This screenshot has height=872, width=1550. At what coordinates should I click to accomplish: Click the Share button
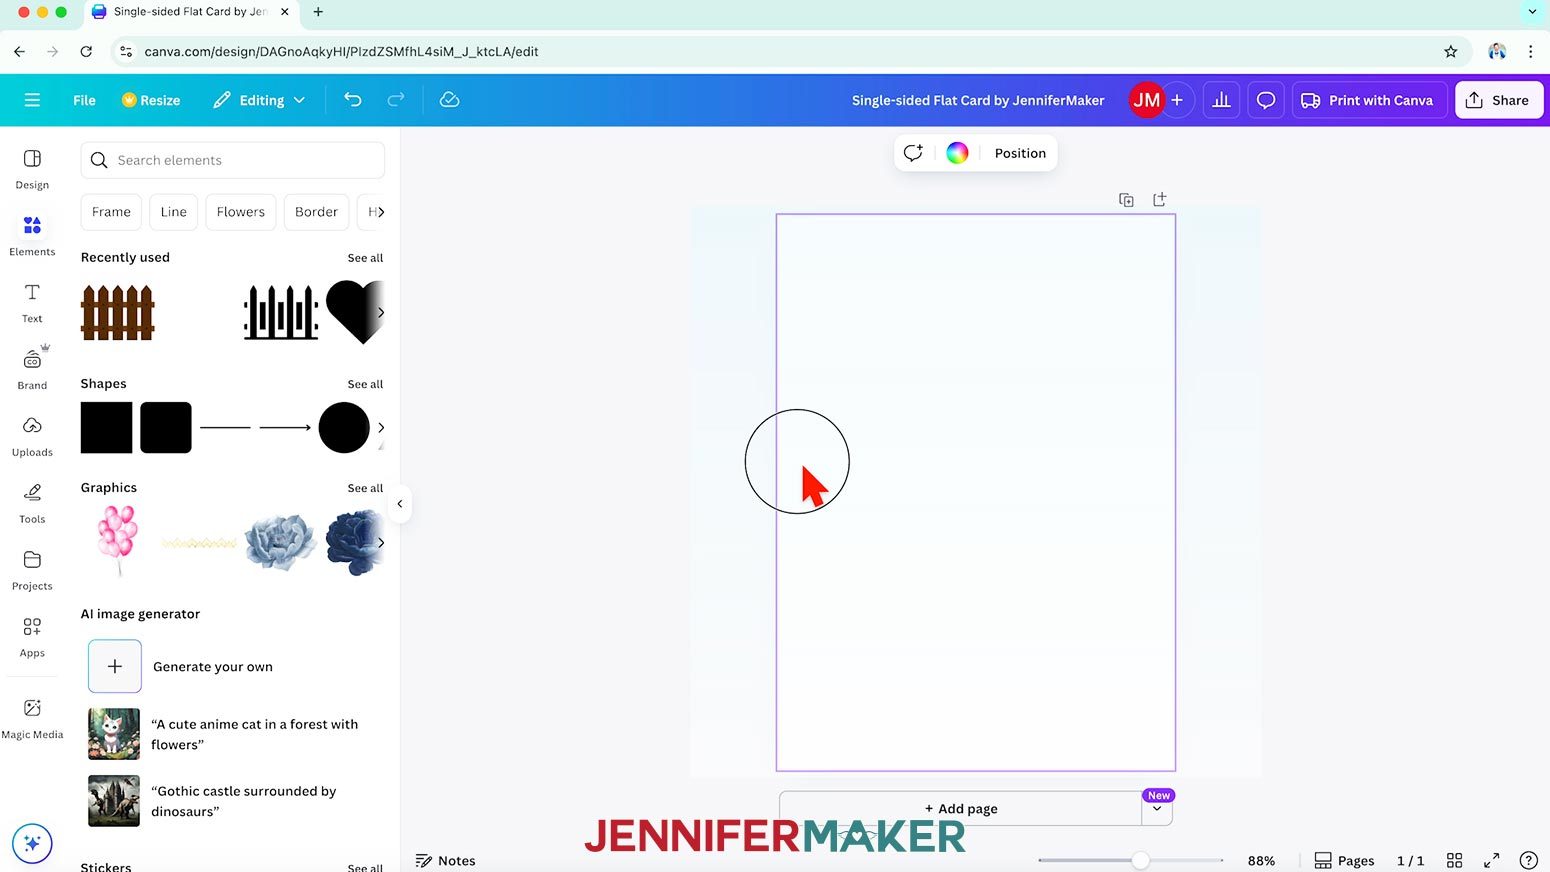coord(1498,100)
